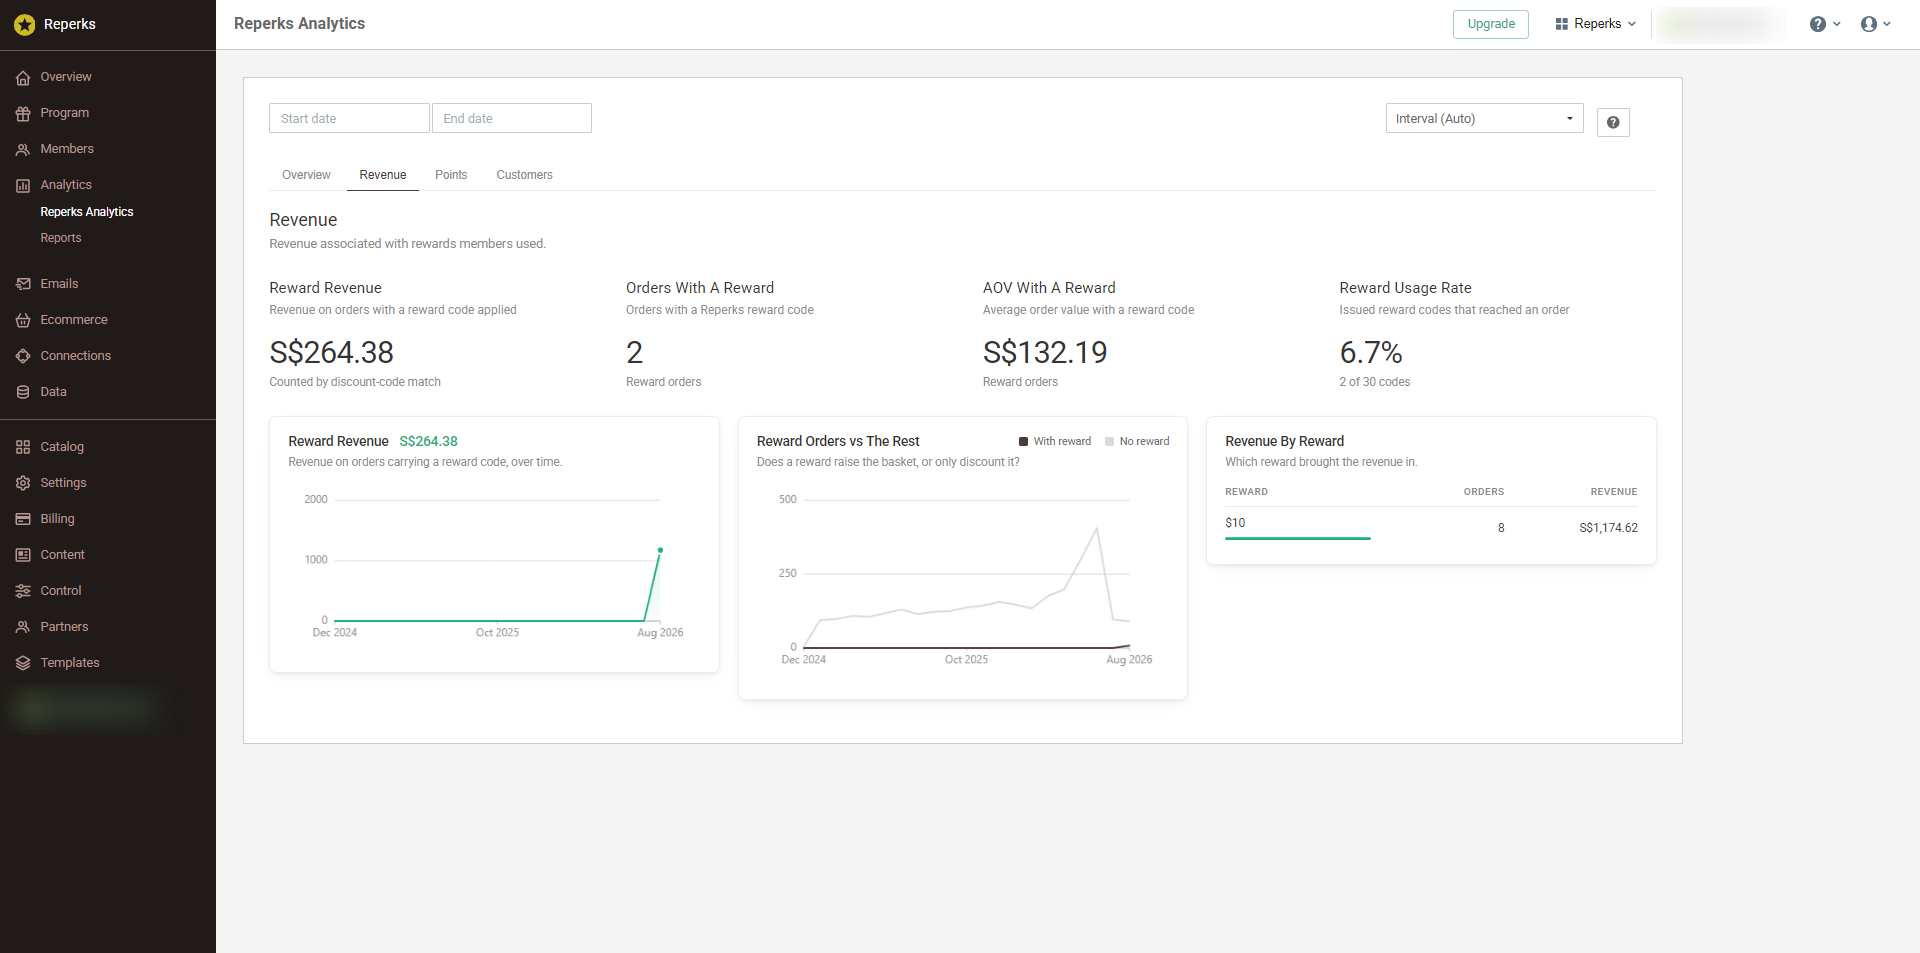Click the Program gift icon

click(x=23, y=113)
